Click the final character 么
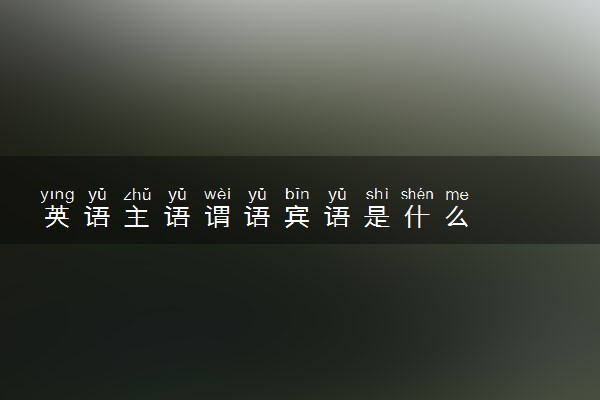 [x=457, y=217]
